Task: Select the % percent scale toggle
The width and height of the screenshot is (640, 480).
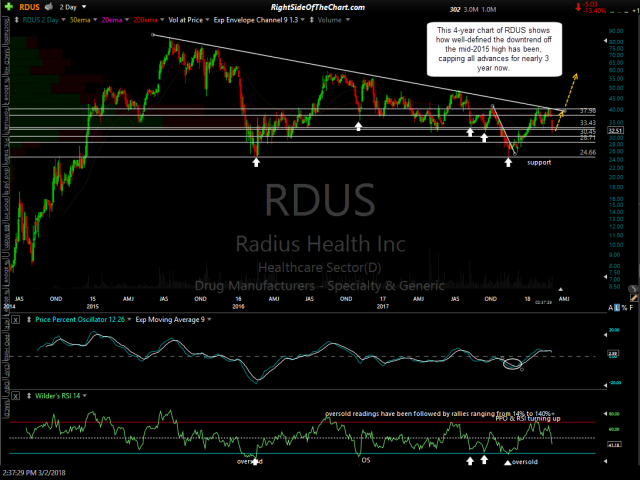Action: click(624, 308)
